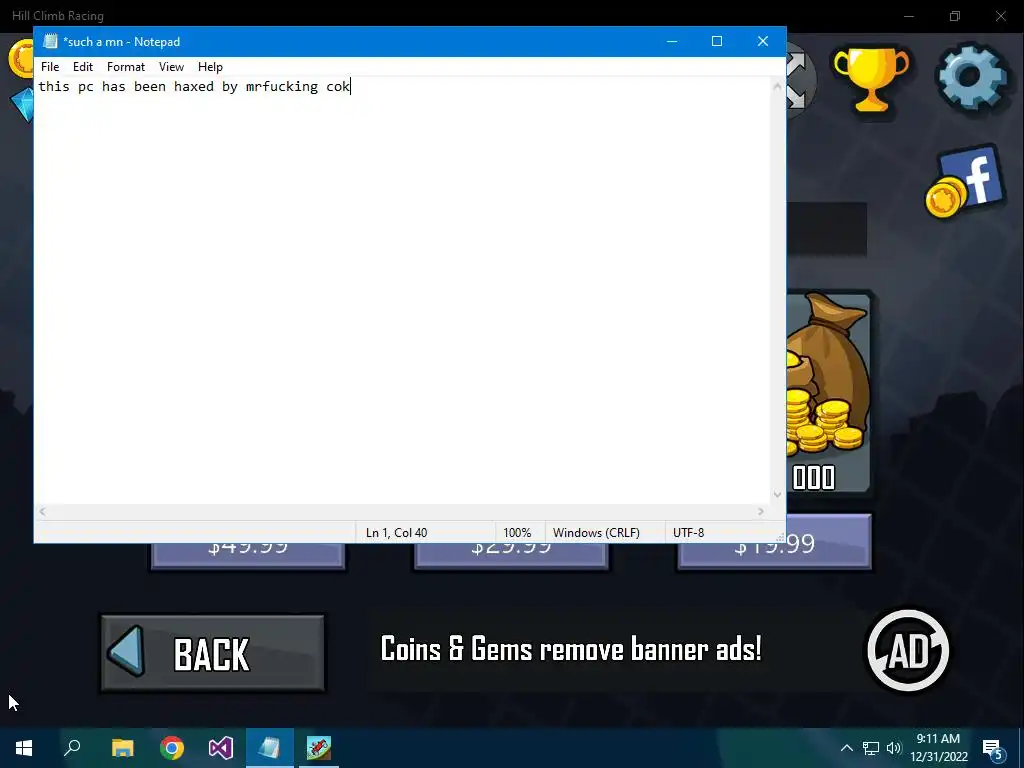Screen dimensions: 1024x768
Task: Open the Help menu in Notepad
Action: tap(210, 67)
